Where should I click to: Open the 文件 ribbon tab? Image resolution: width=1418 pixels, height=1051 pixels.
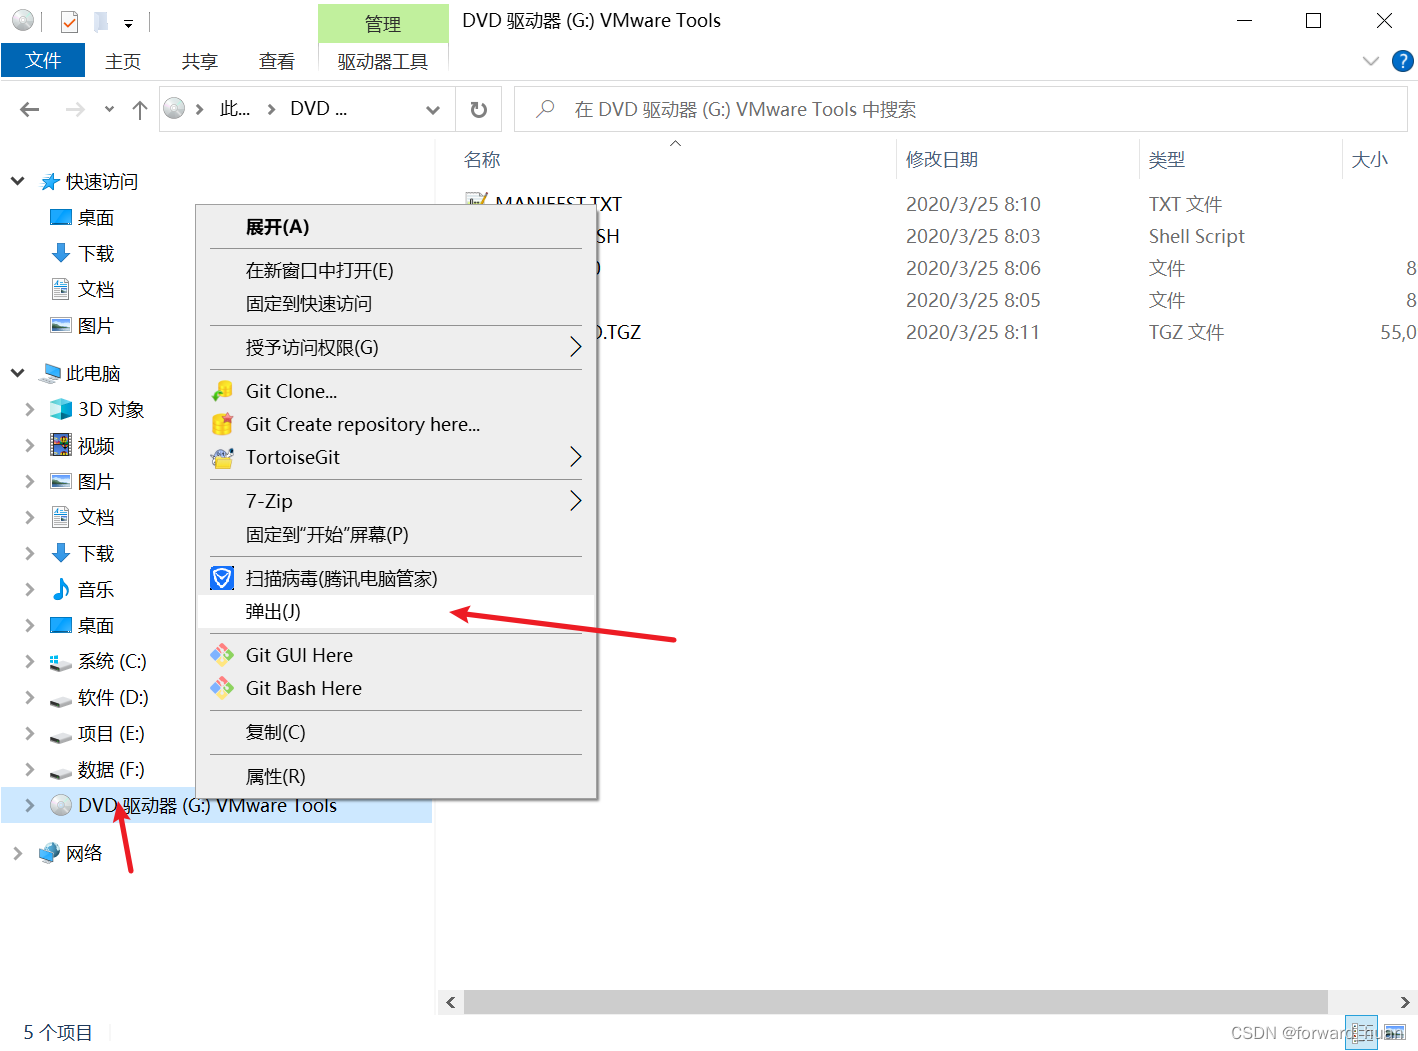pyautogui.click(x=43, y=61)
